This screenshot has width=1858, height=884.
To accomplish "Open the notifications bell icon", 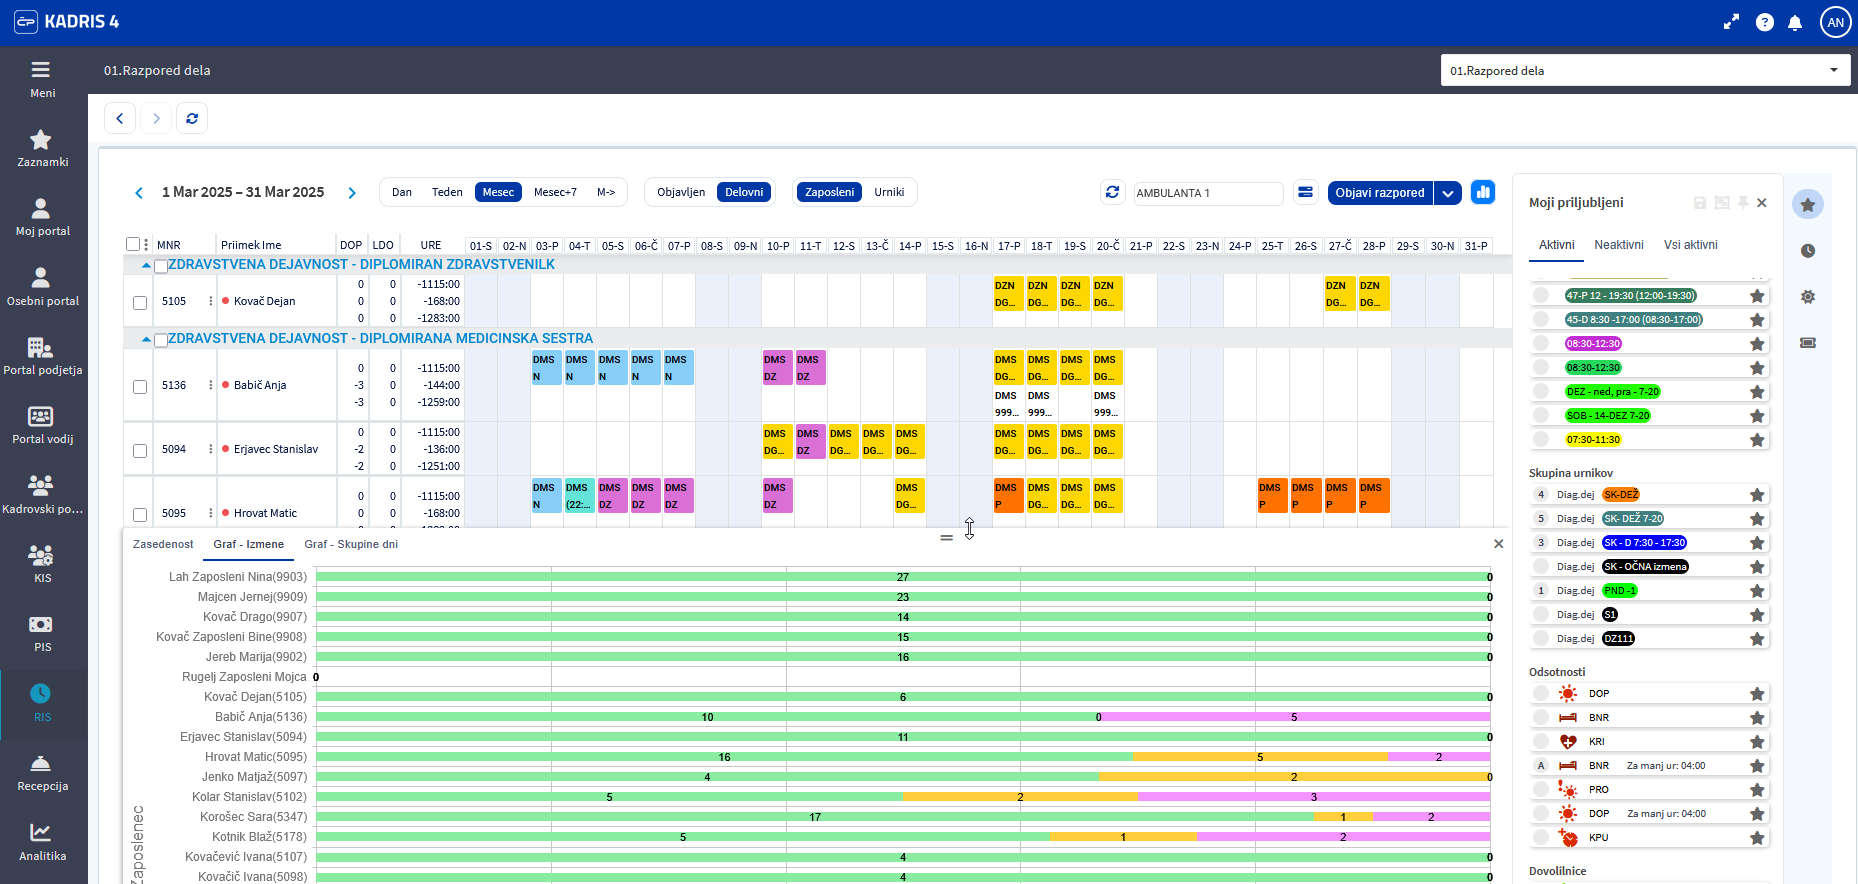I will click(x=1795, y=22).
